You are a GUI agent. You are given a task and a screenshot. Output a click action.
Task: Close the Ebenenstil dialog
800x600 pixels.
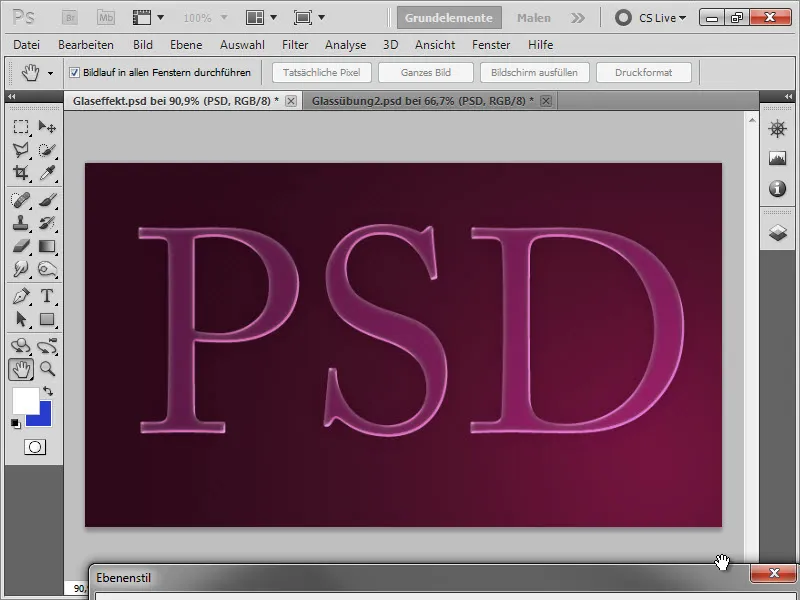(x=774, y=573)
